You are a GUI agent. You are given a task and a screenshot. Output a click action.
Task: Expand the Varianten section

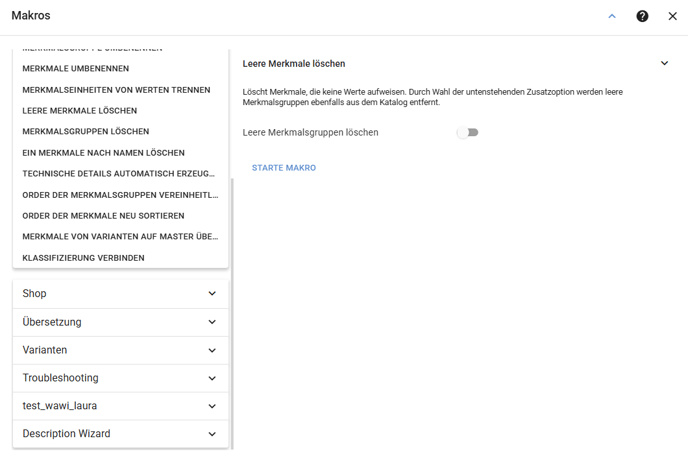tap(121, 350)
